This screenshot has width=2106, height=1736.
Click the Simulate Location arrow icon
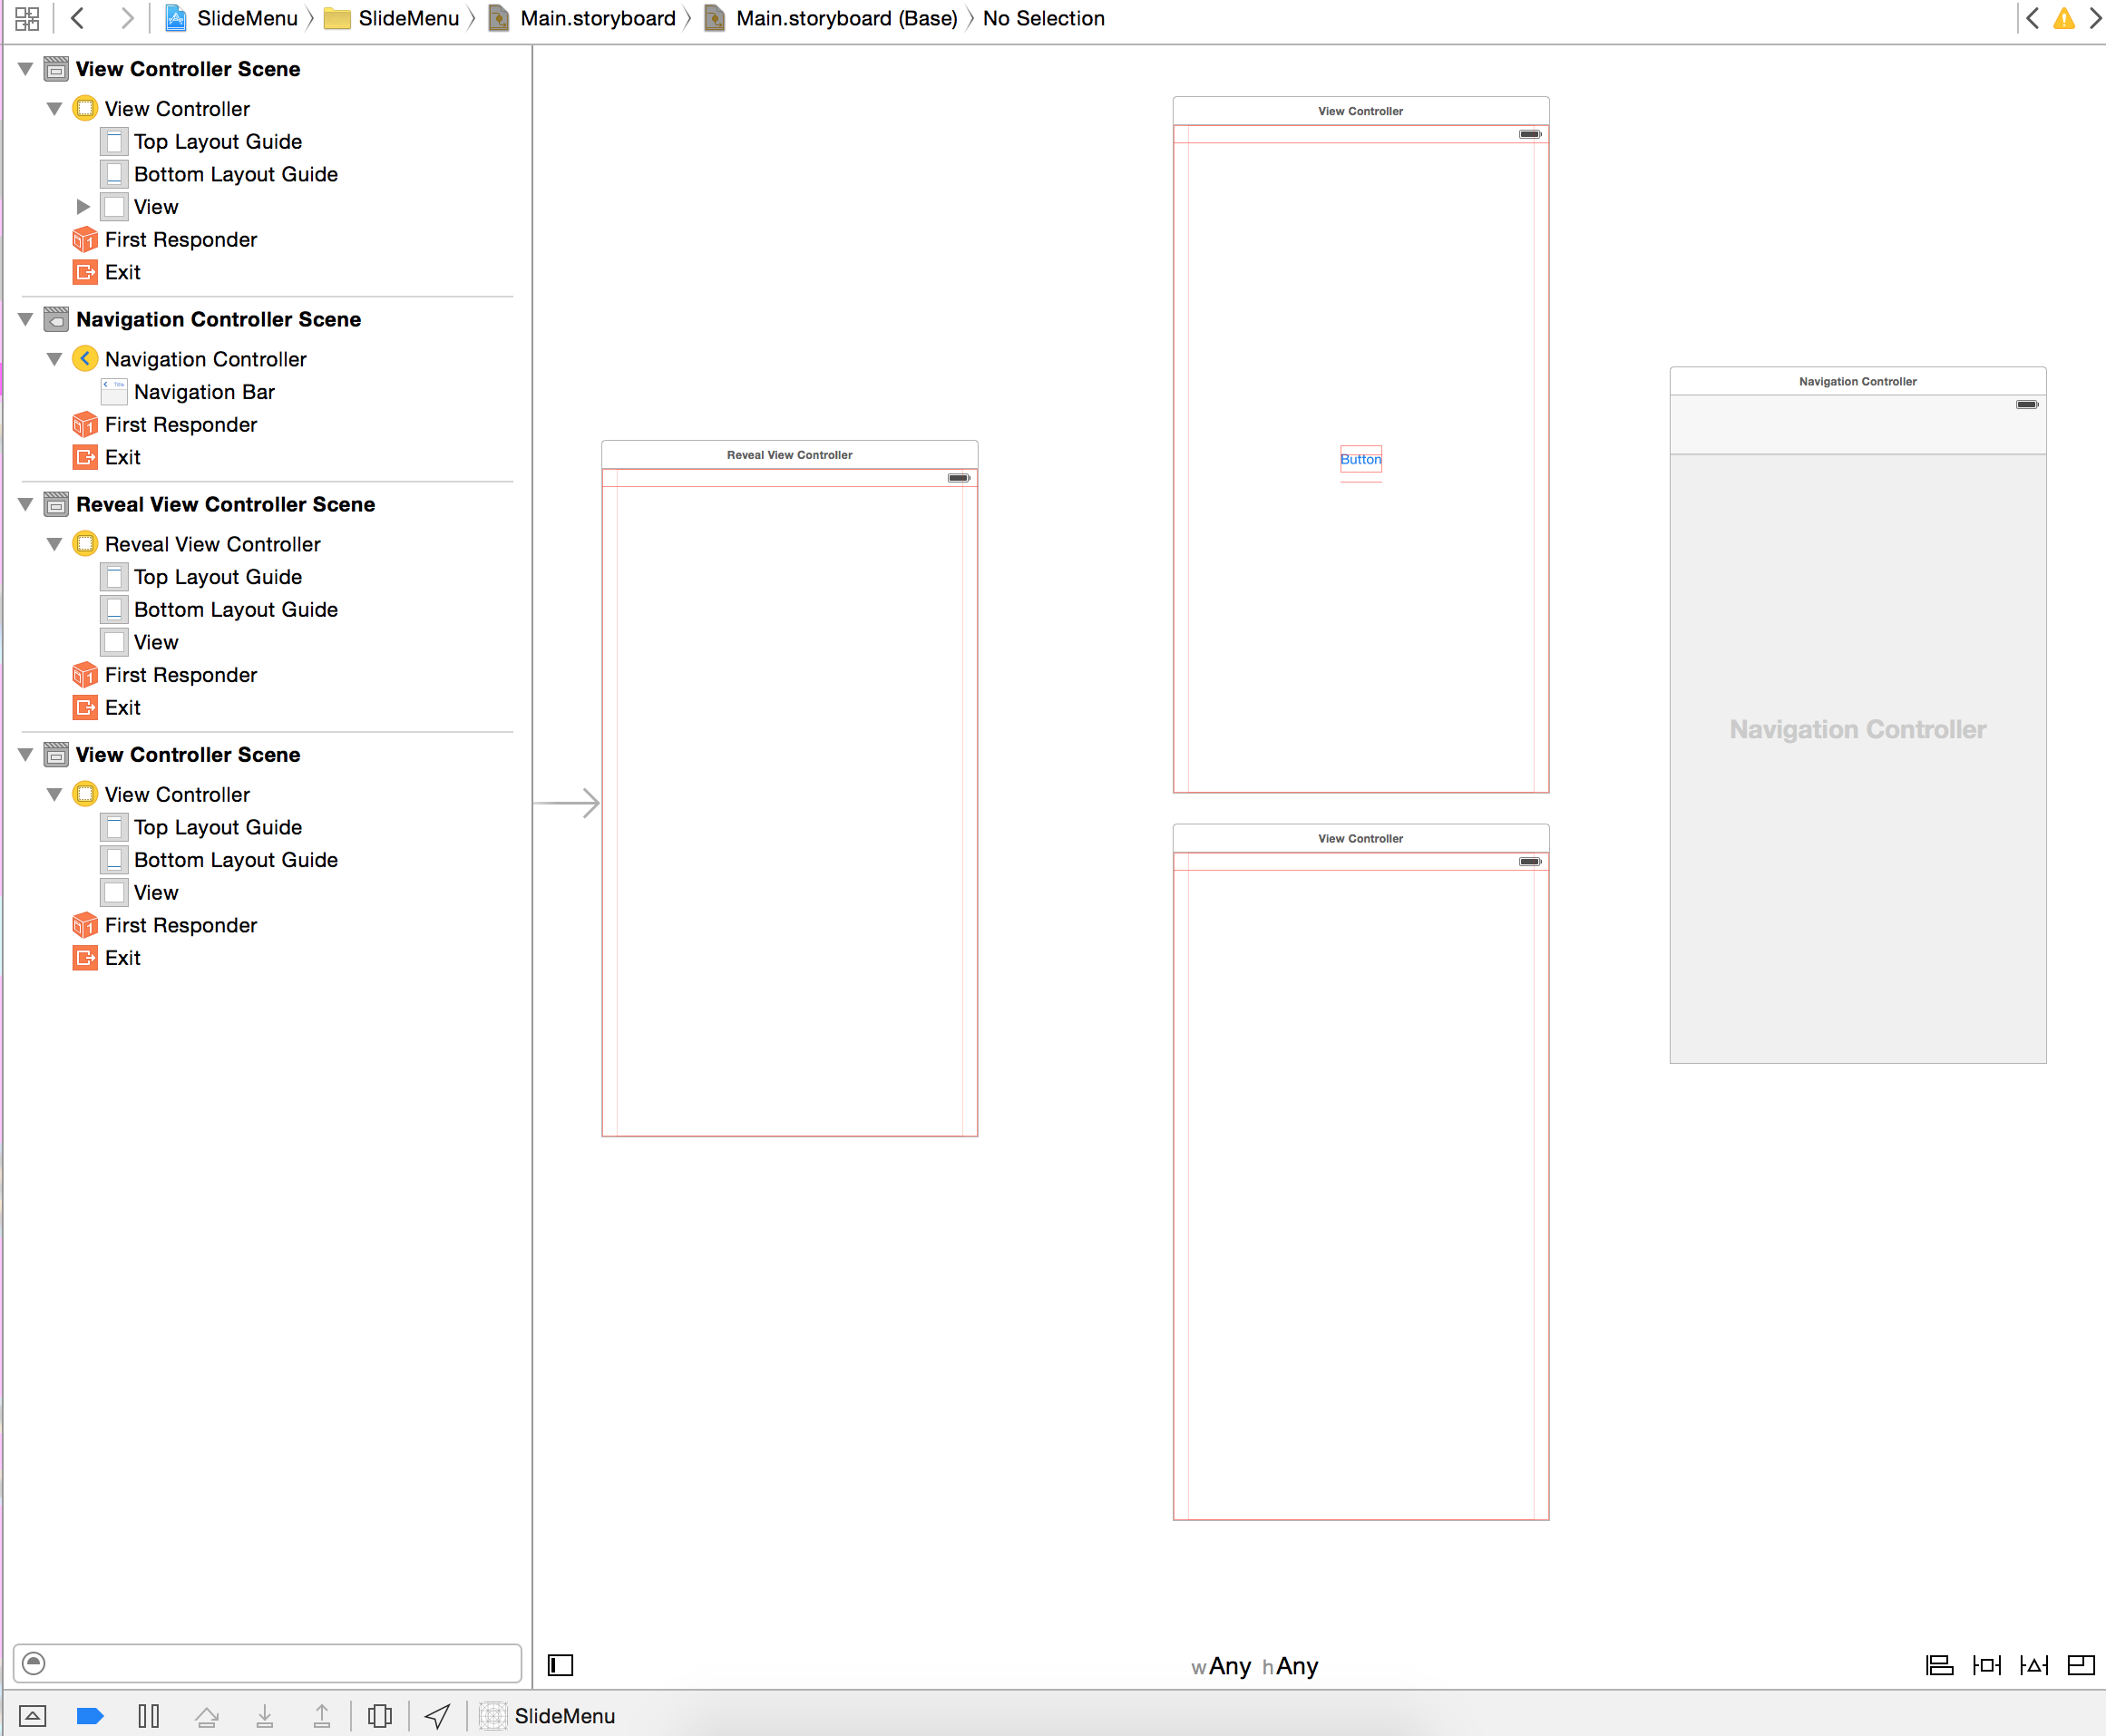coord(437,1716)
